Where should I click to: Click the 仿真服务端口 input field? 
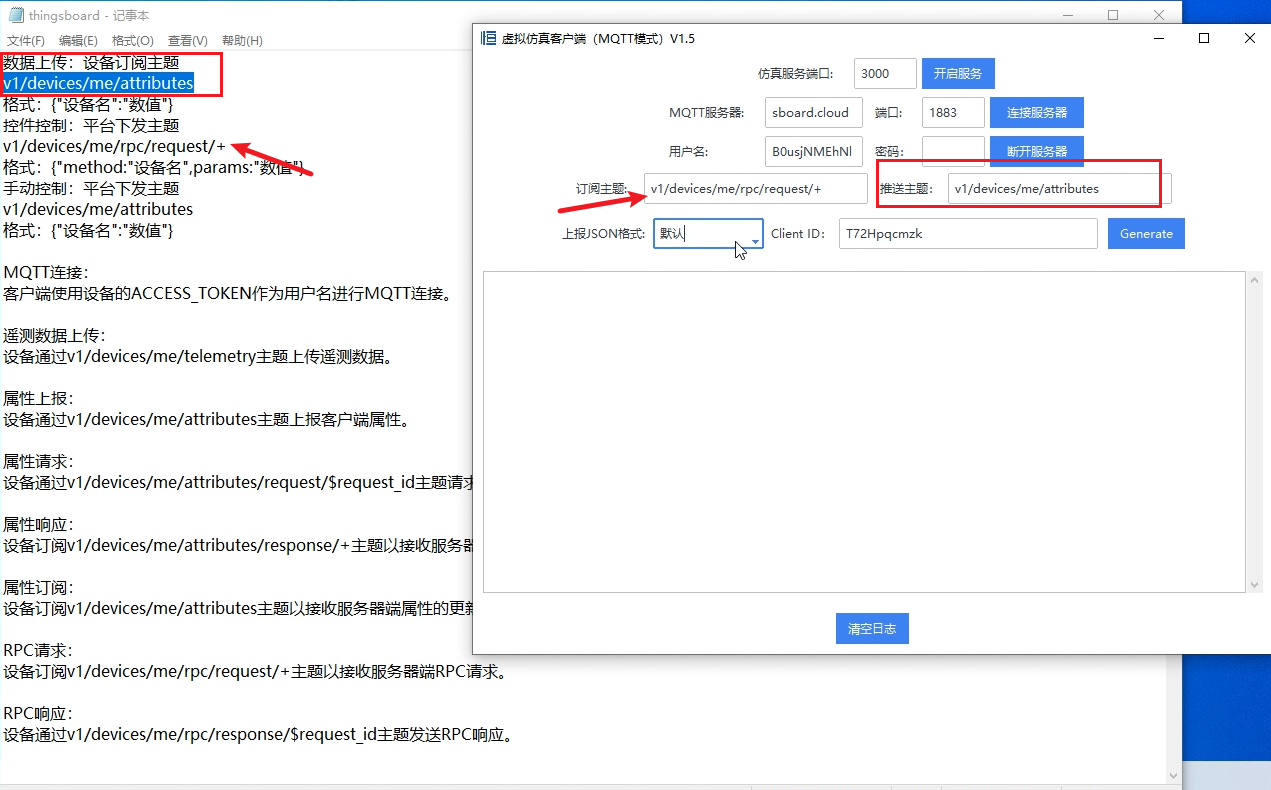pos(885,73)
